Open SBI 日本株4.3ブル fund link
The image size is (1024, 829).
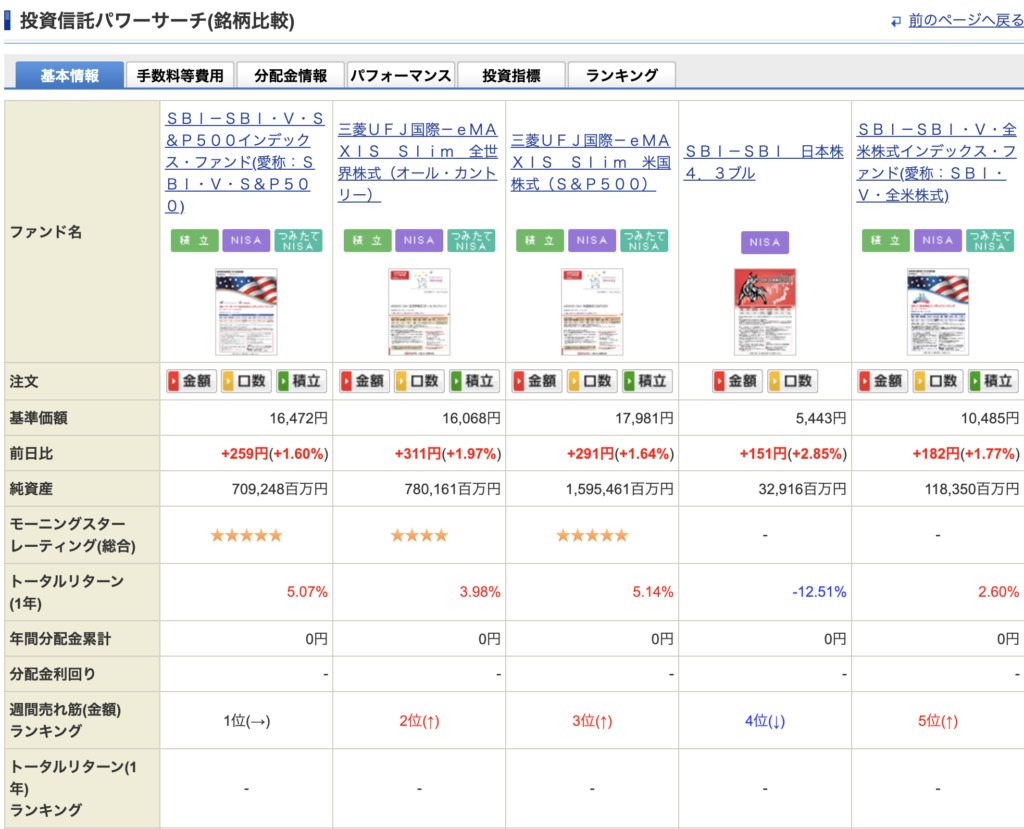click(x=764, y=162)
